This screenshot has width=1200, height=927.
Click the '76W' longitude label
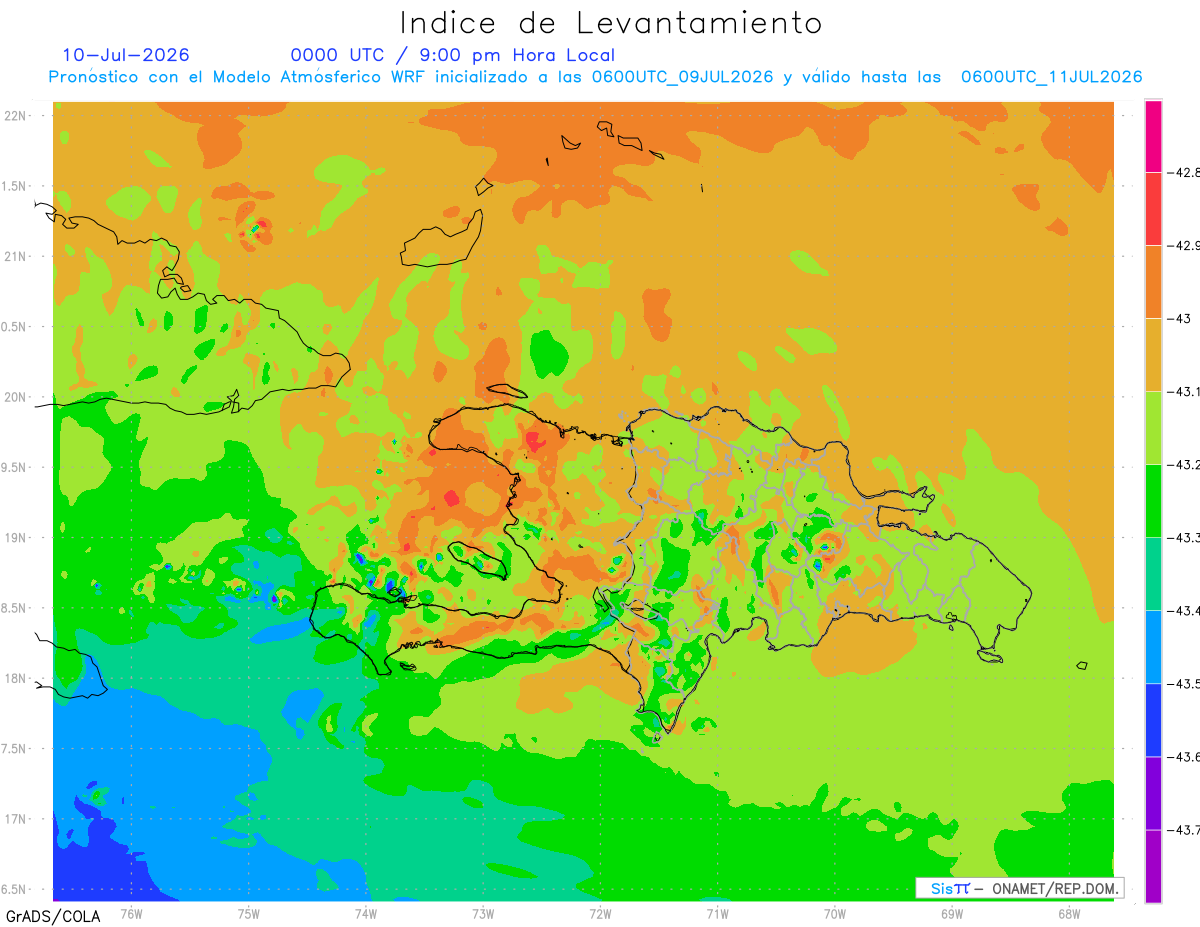(132, 913)
